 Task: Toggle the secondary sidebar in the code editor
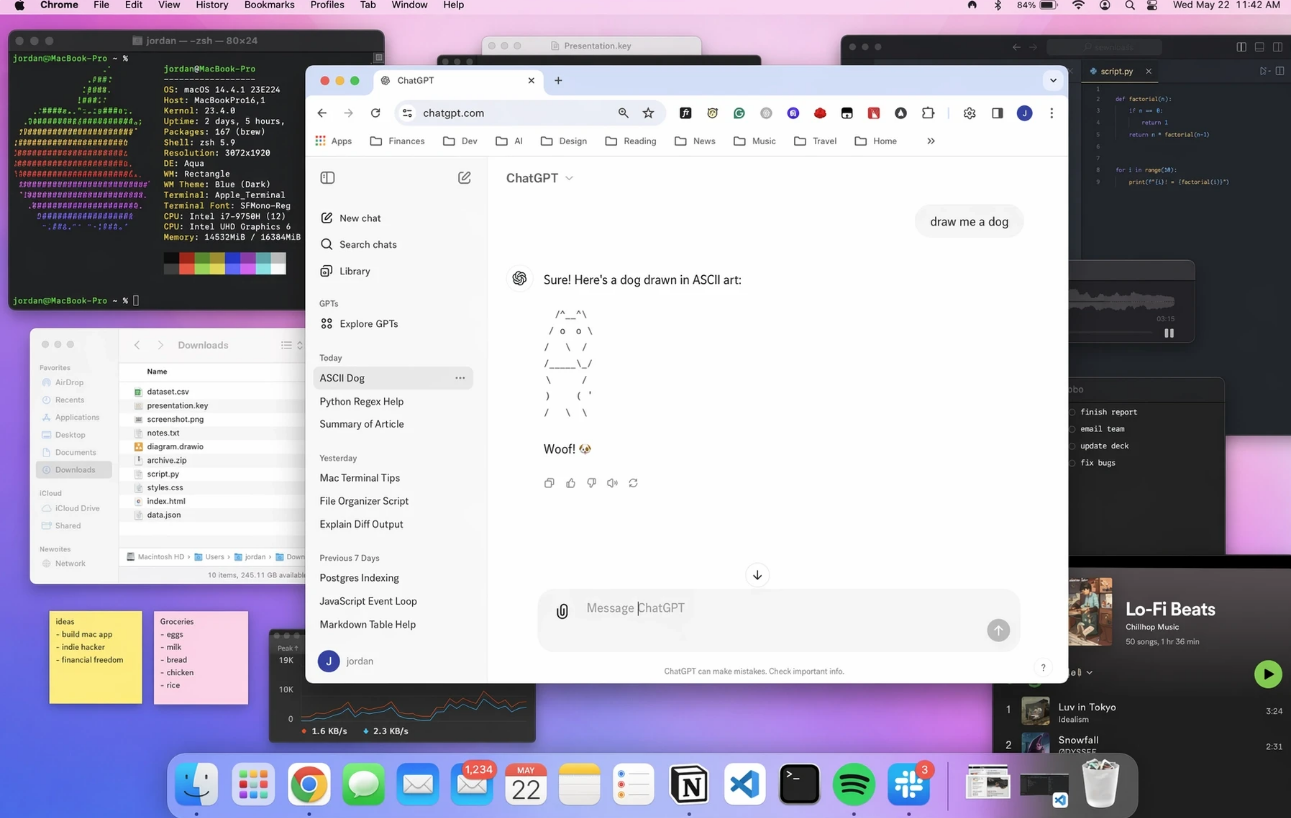tap(1278, 47)
